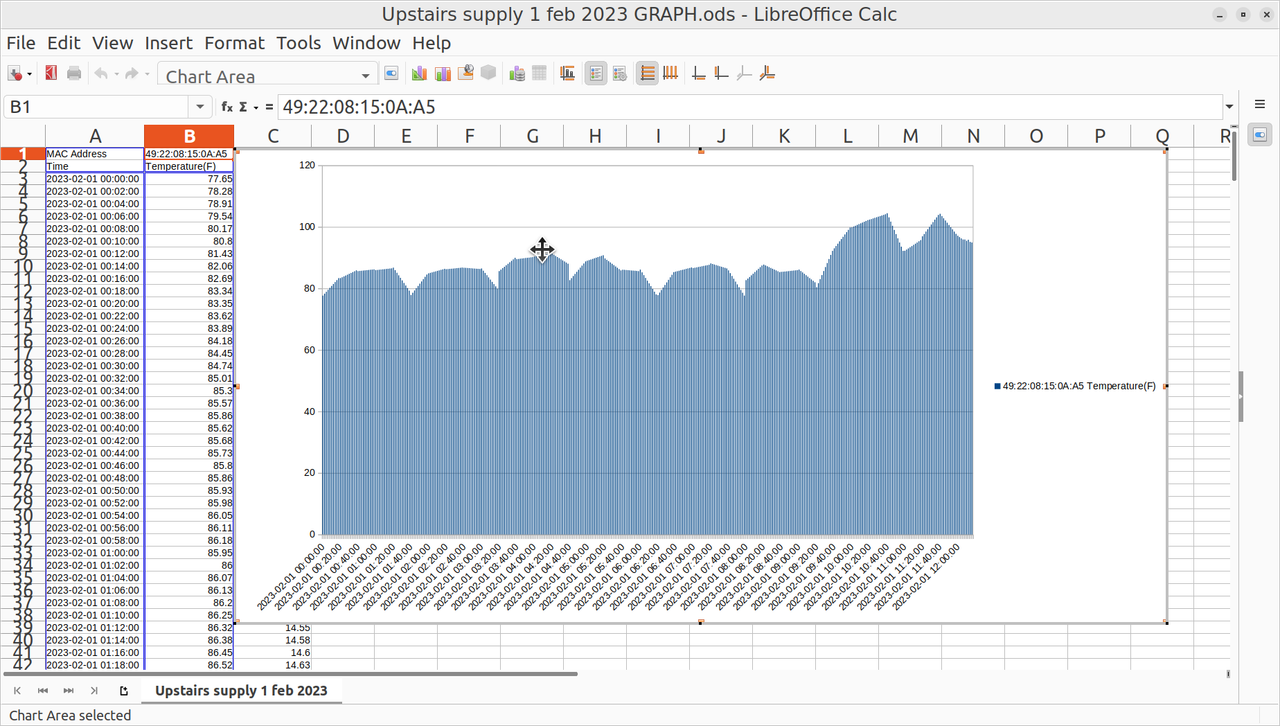Click the Add new sheet icon
This screenshot has height=726, width=1280.
pyautogui.click(x=124, y=691)
